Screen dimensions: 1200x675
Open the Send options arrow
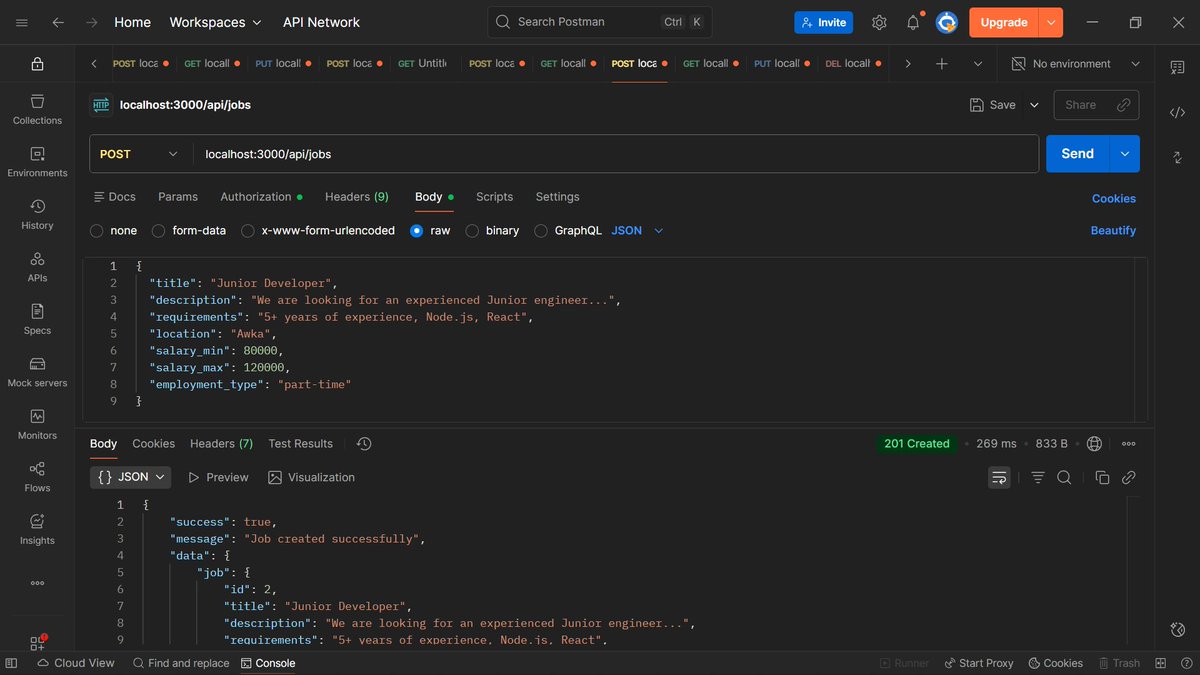1124,154
